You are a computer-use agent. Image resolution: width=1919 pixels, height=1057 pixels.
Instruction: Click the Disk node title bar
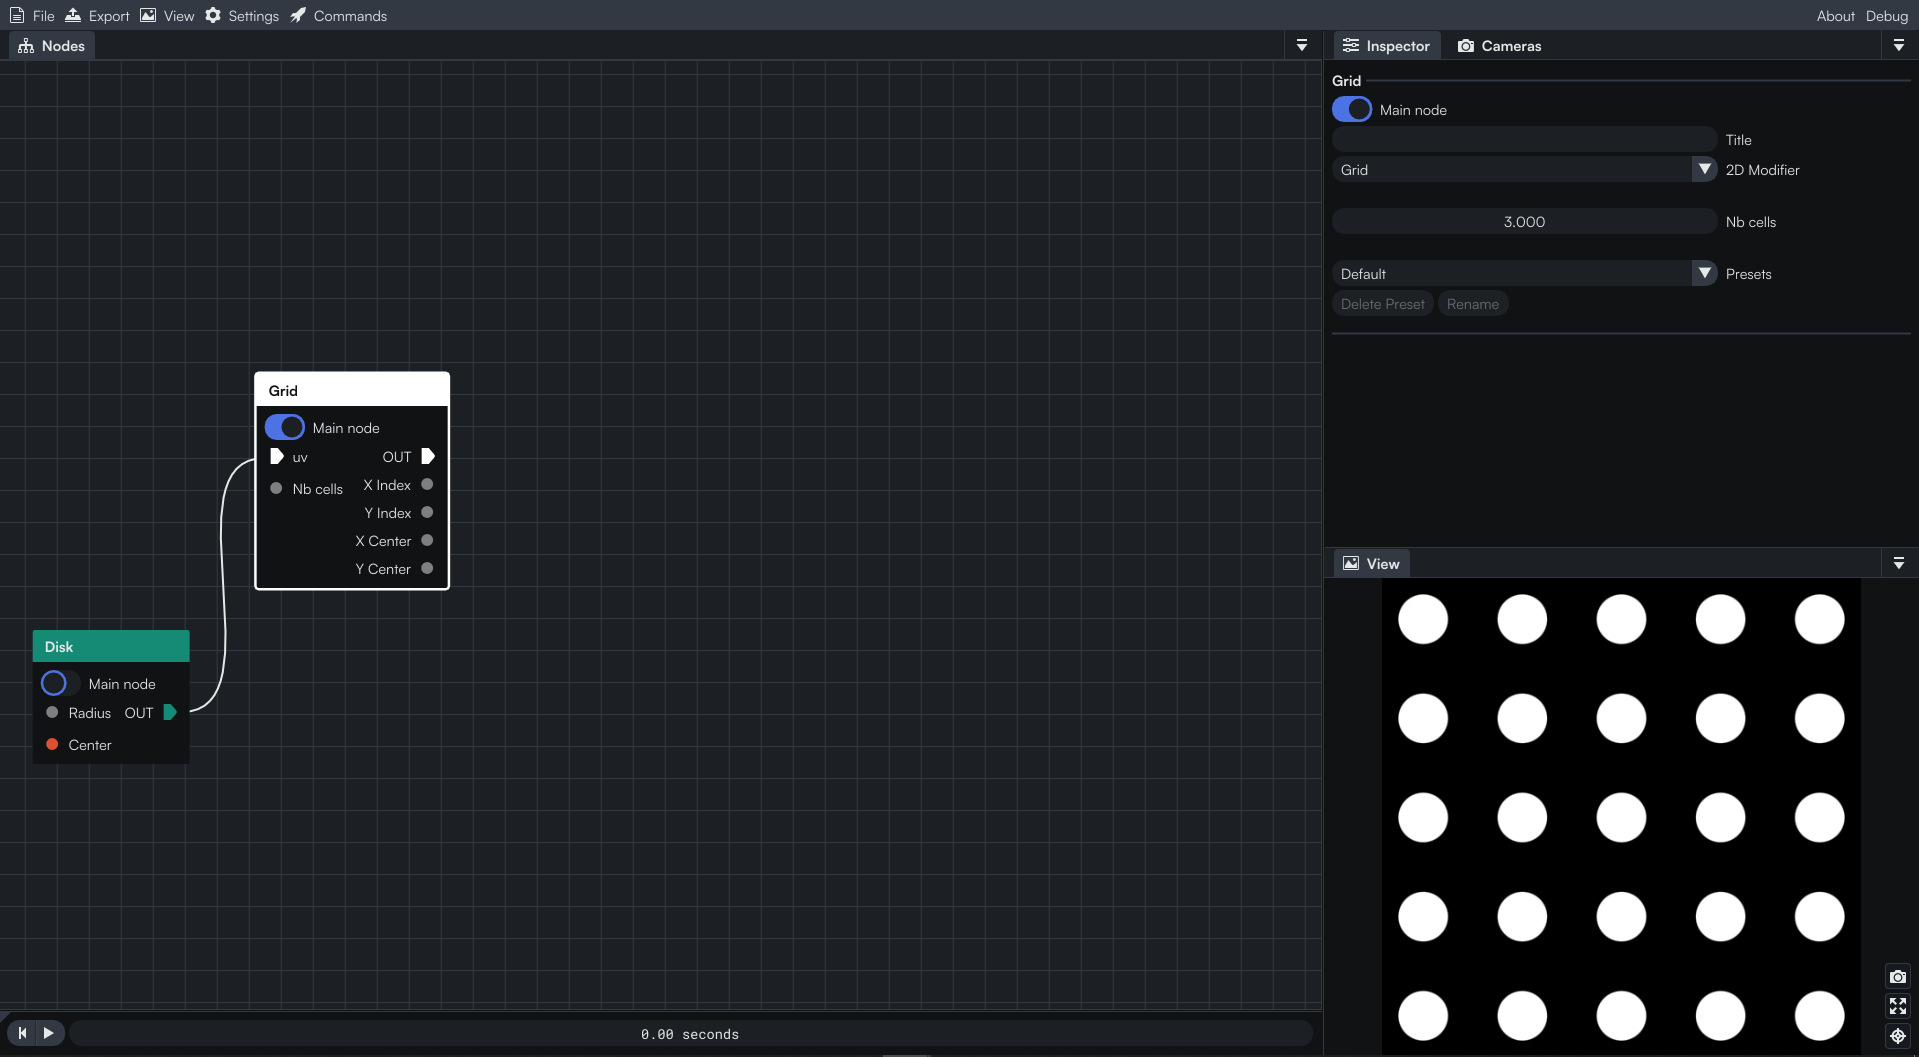[111, 647]
